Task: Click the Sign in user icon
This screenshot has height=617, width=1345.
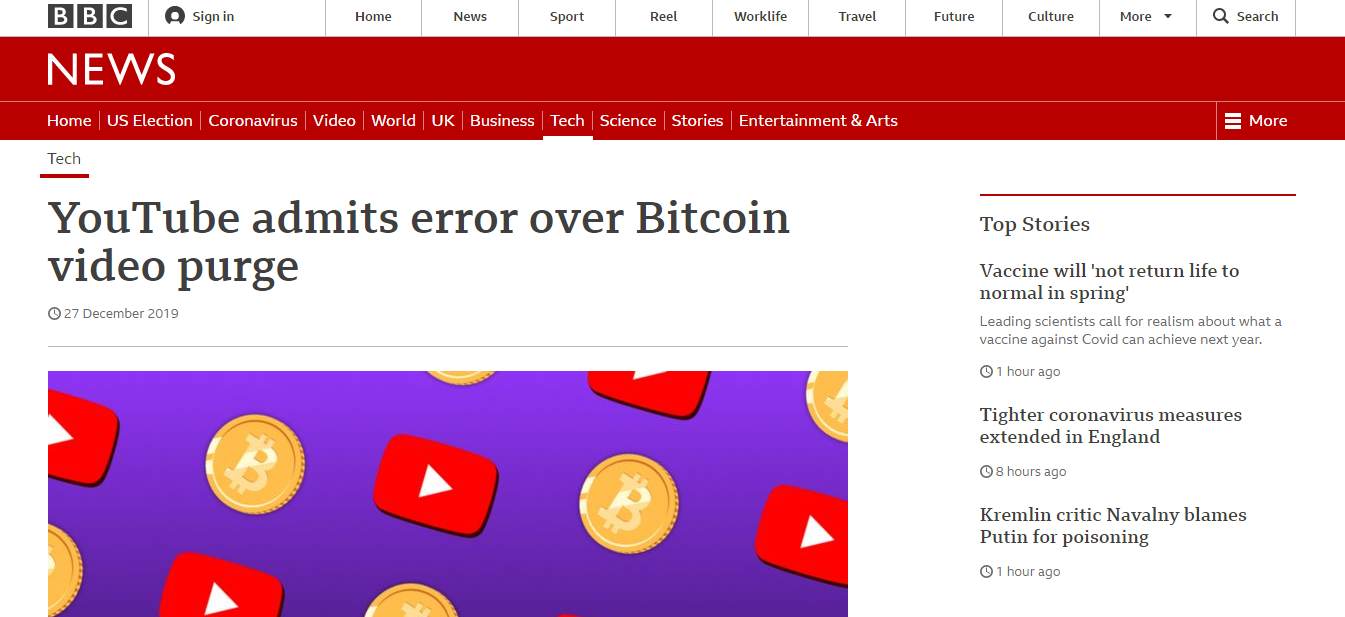Action: (x=175, y=16)
